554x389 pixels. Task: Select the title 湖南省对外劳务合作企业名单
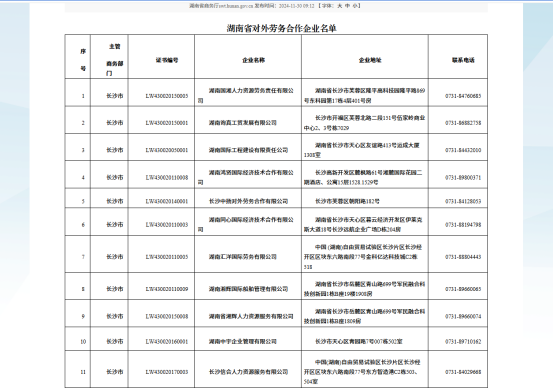pyautogui.click(x=281, y=28)
